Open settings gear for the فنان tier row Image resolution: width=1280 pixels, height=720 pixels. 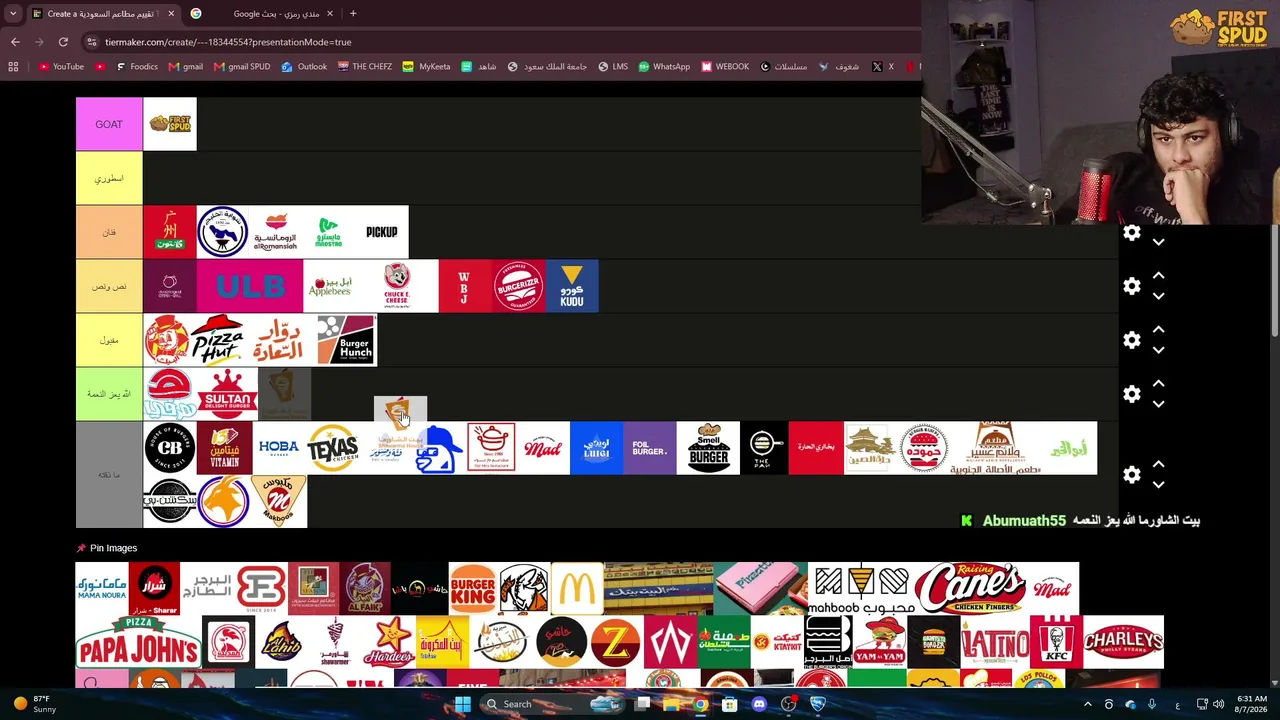(1131, 233)
